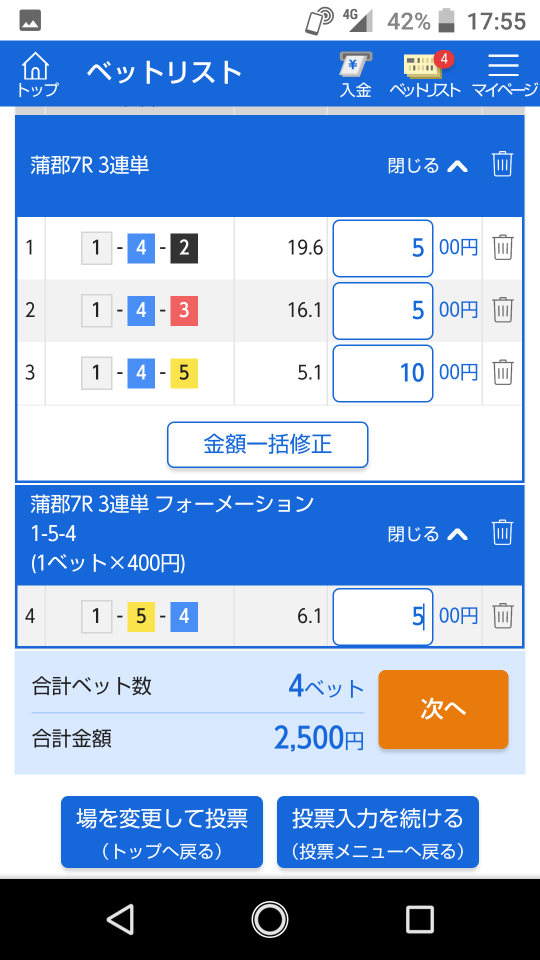
Task: Collapse the フォーメーション section with 閉じる
Action: click(427, 534)
